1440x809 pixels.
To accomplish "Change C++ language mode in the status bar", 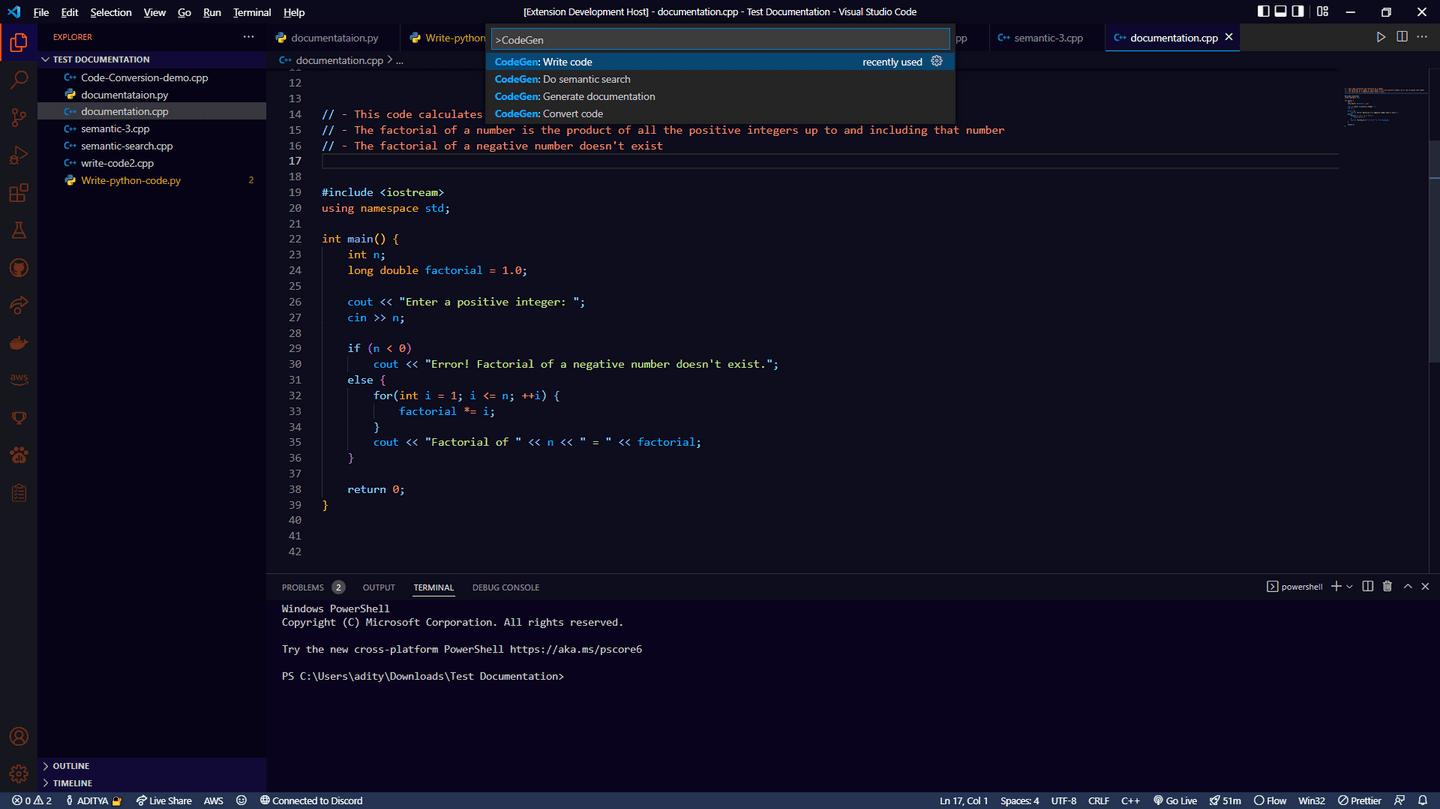I will point(1130,801).
